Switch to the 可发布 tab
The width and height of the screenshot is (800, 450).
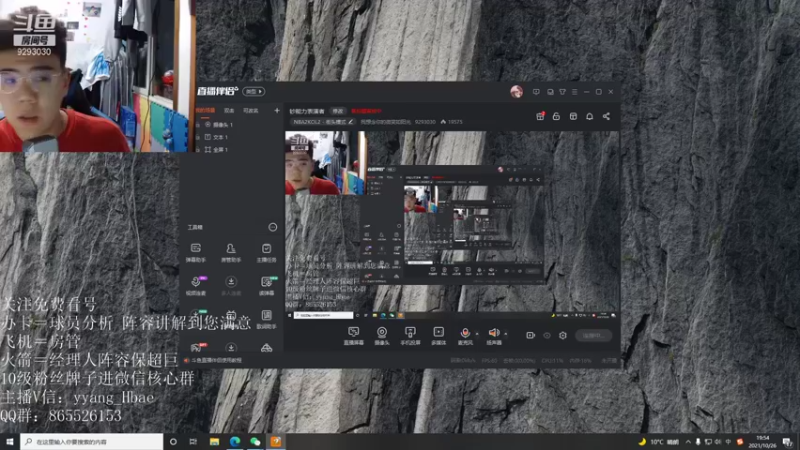(x=250, y=110)
